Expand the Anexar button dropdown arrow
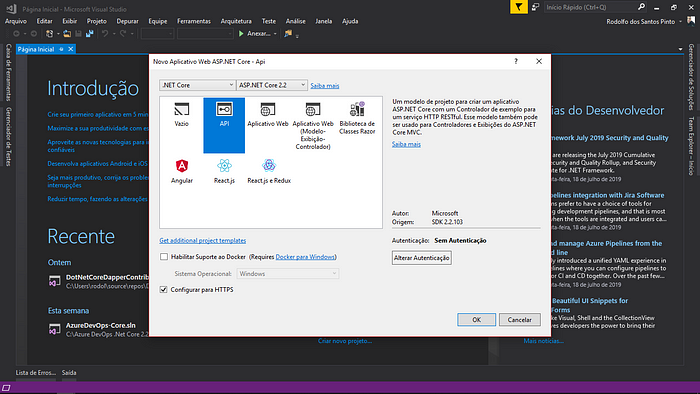The image size is (700, 394). 275,34
